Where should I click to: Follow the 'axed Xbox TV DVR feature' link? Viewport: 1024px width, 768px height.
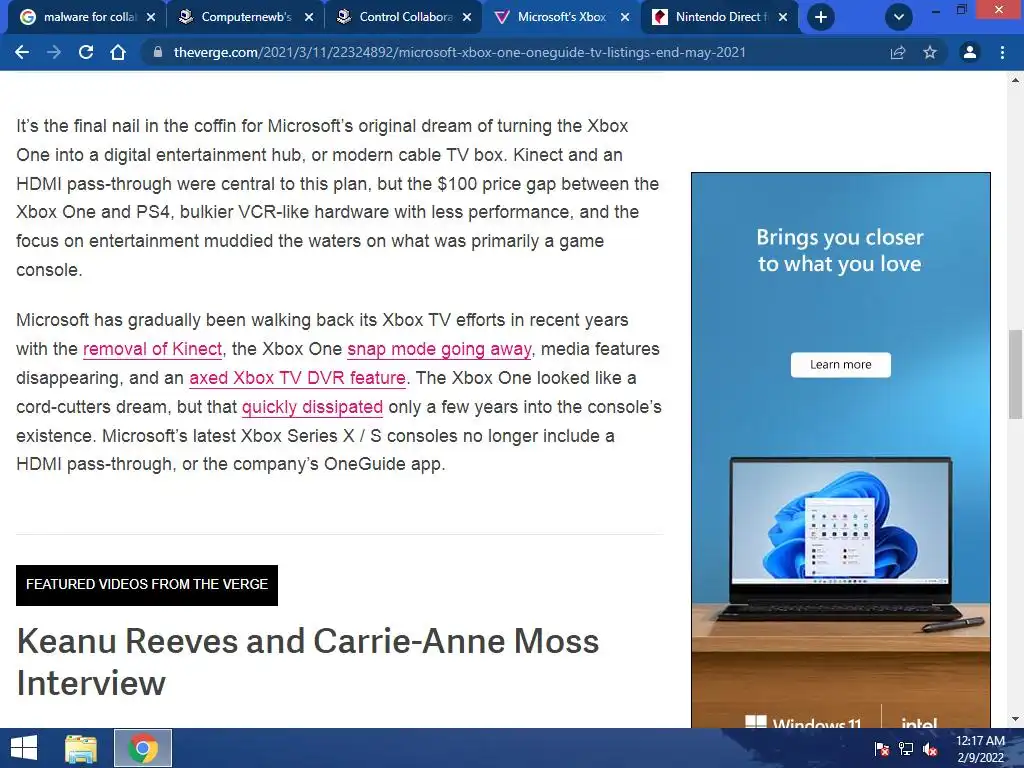(297, 377)
